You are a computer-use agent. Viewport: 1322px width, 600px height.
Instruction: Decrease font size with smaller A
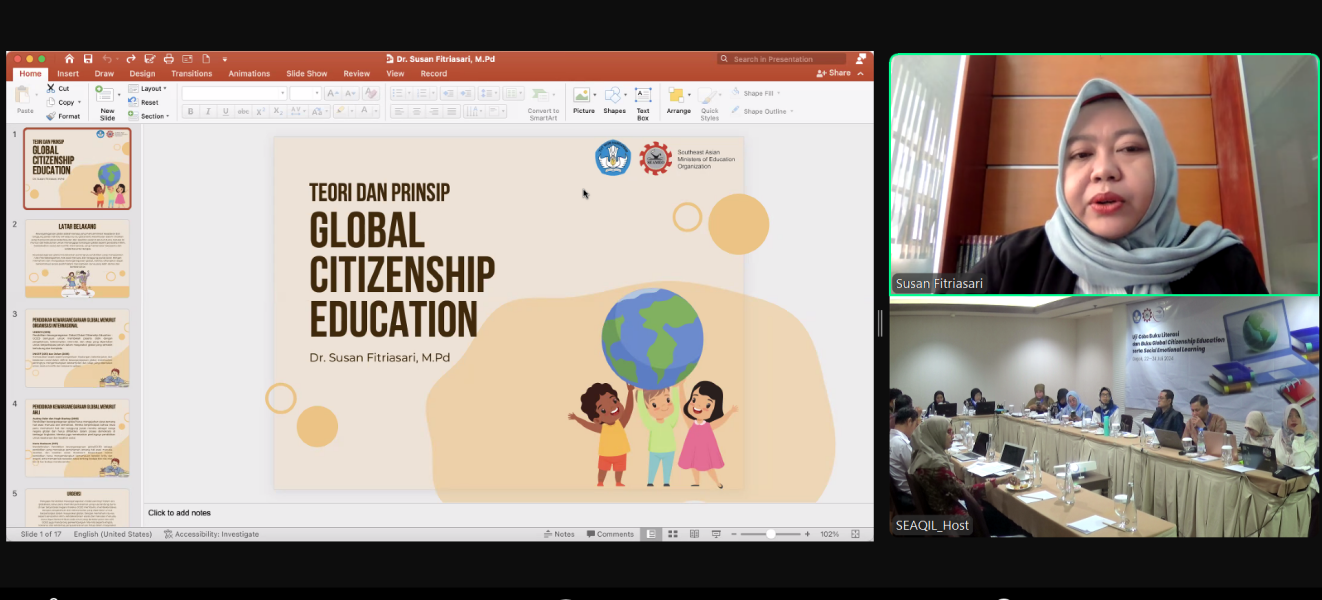click(x=348, y=94)
